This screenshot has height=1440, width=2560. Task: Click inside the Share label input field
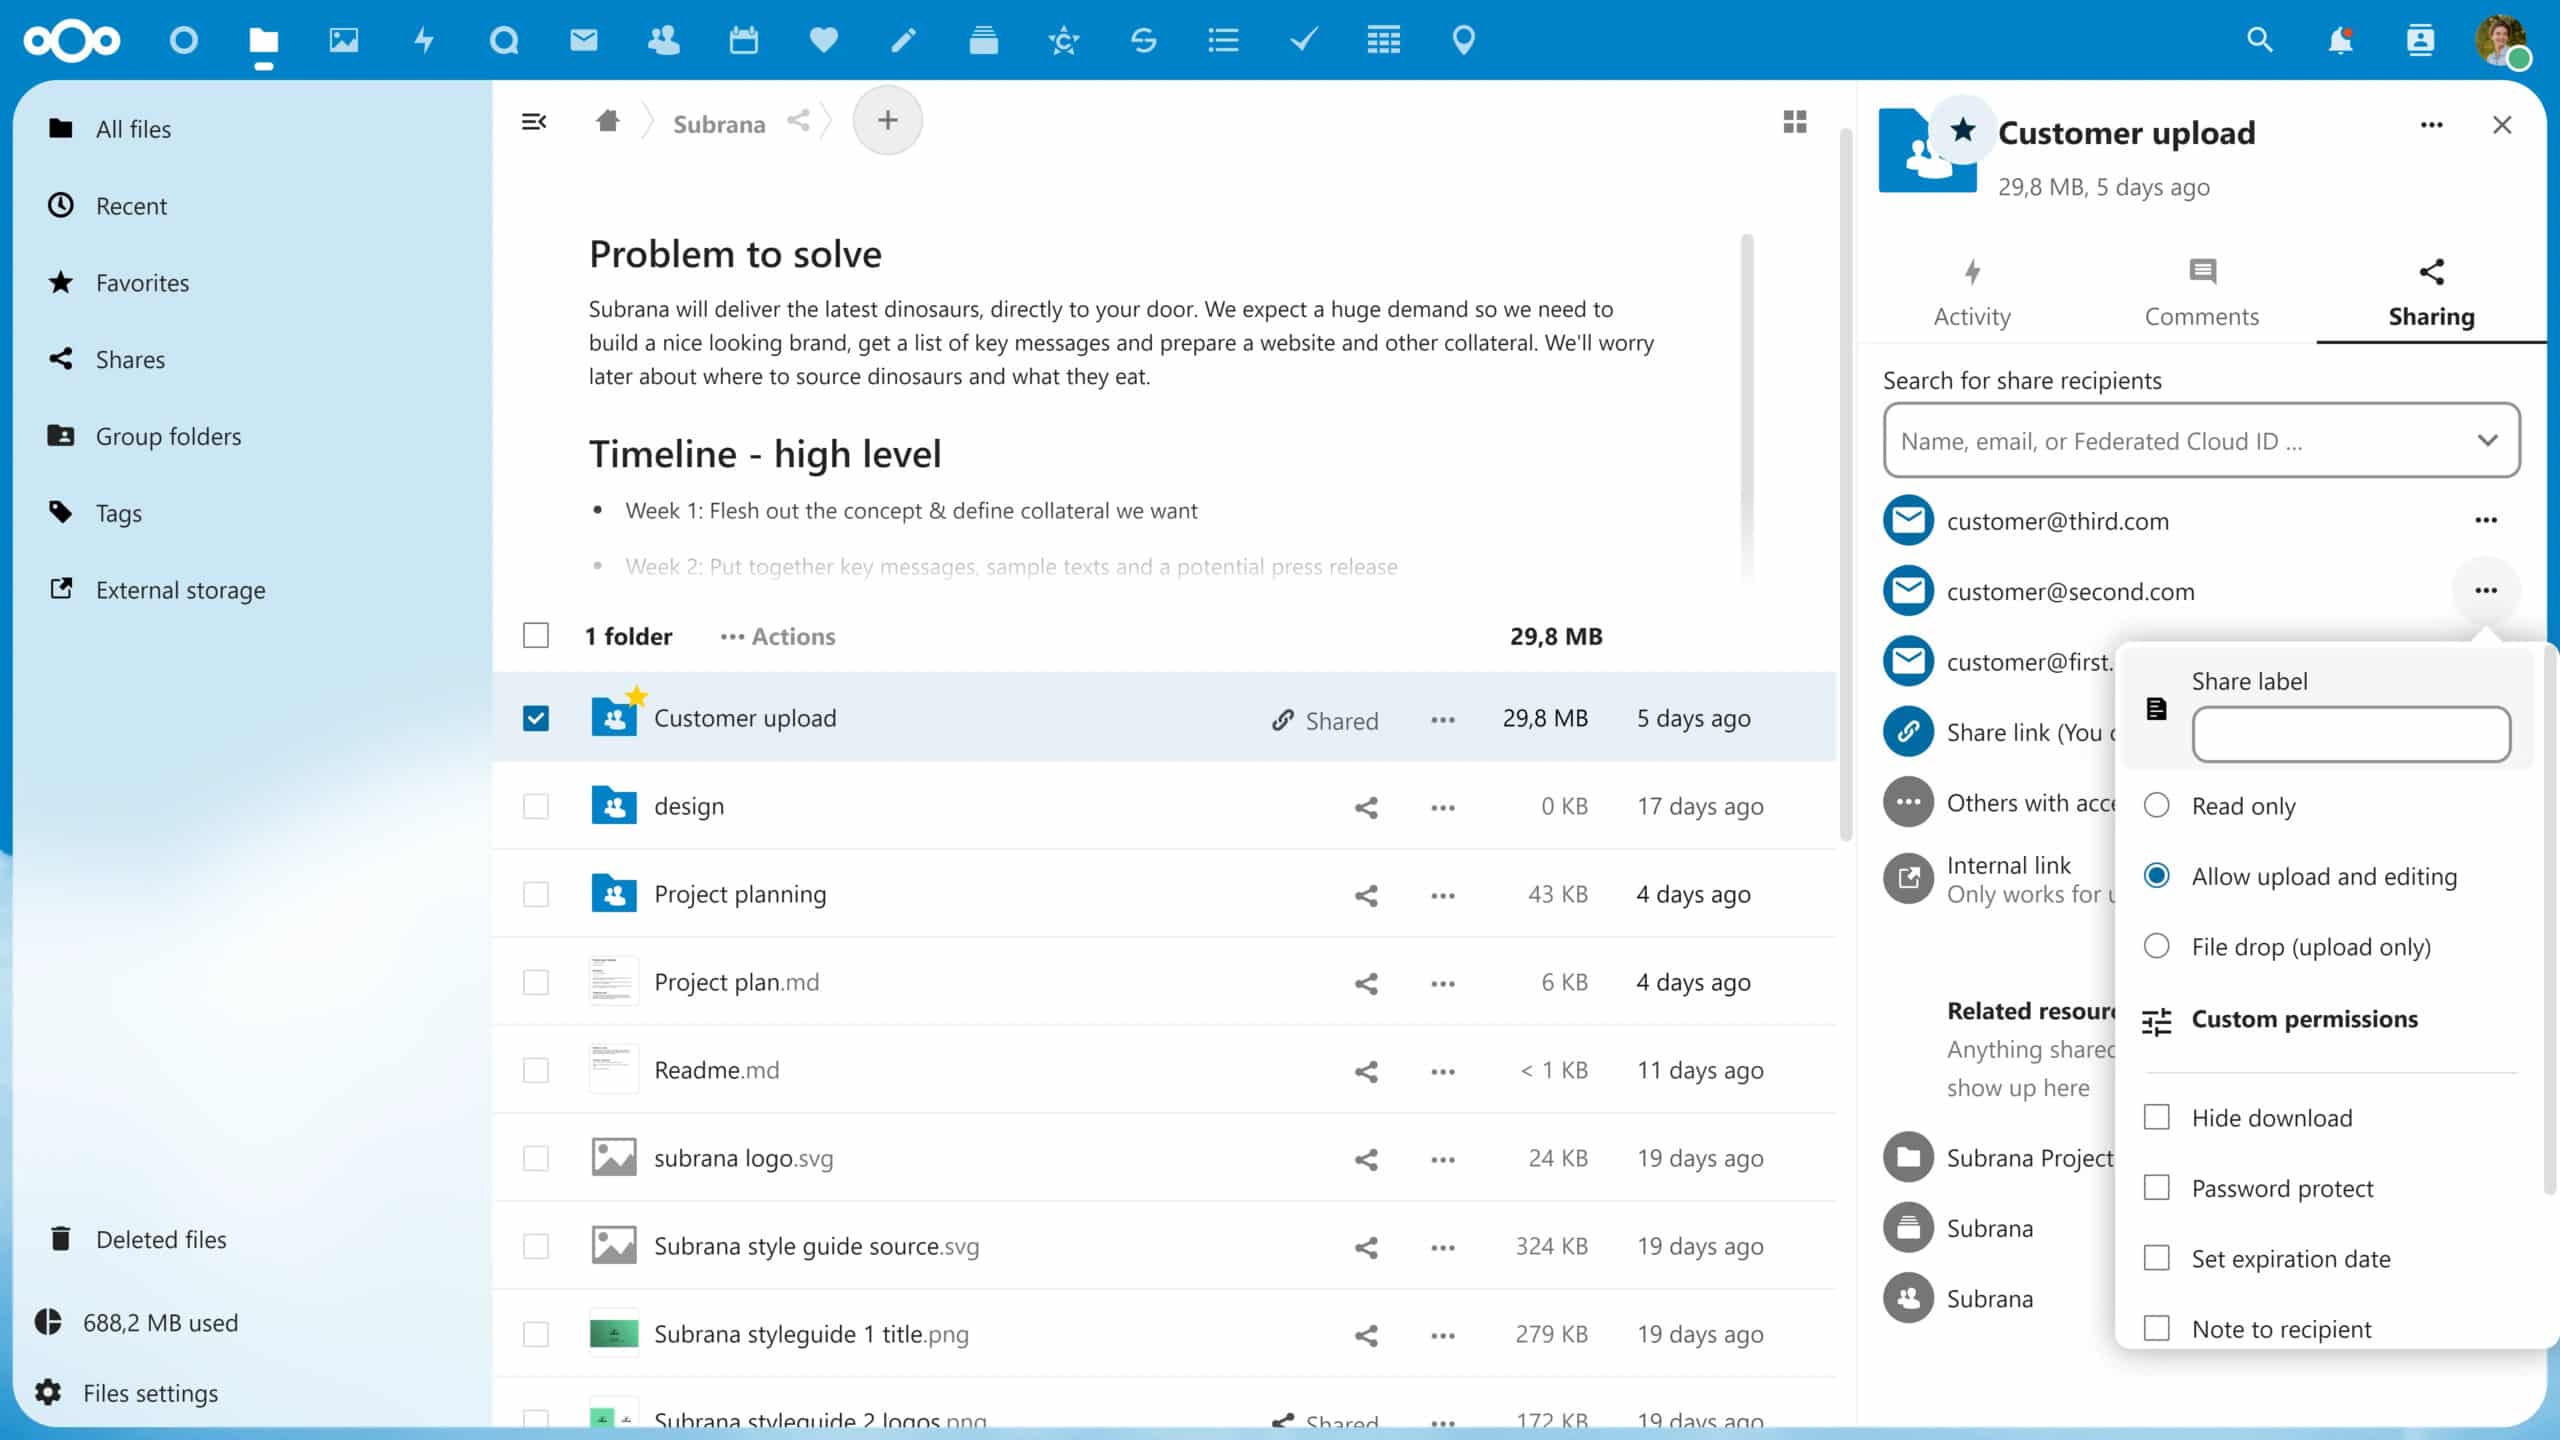tap(2351, 734)
